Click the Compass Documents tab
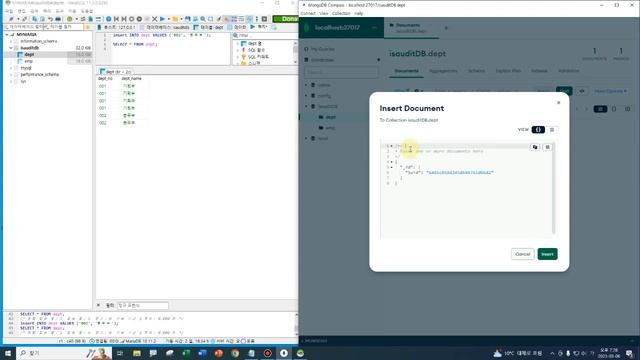640x360 pixels. (x=406, y=71)
